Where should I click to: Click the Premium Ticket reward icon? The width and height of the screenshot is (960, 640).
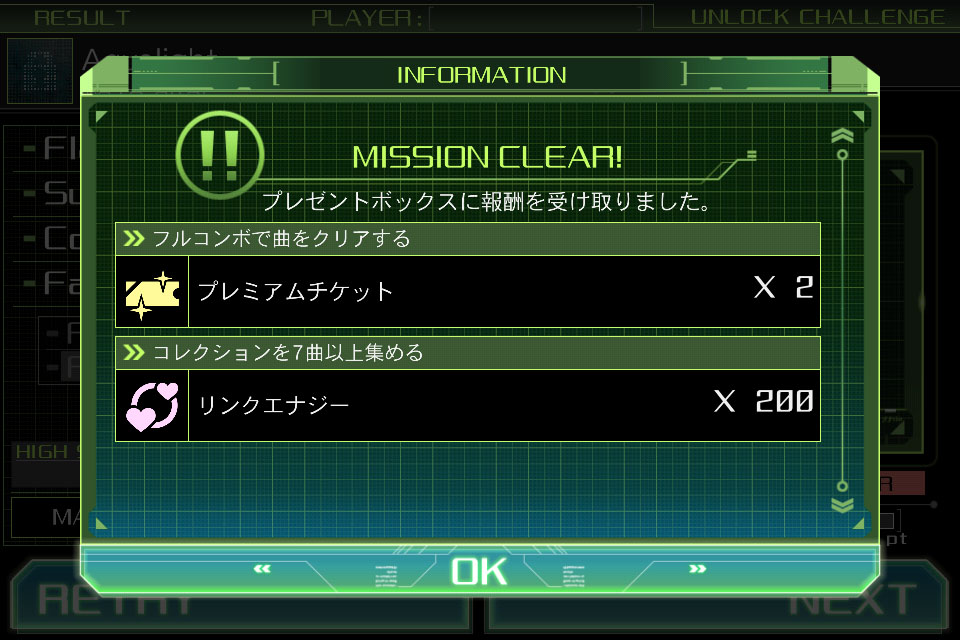[152, 292]
